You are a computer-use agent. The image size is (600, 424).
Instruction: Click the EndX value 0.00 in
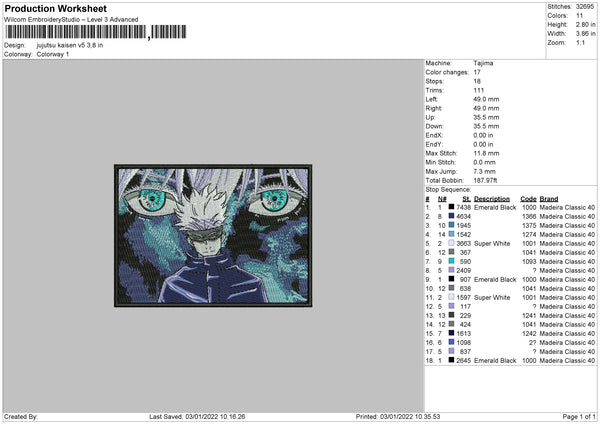[x=483, y=135]
